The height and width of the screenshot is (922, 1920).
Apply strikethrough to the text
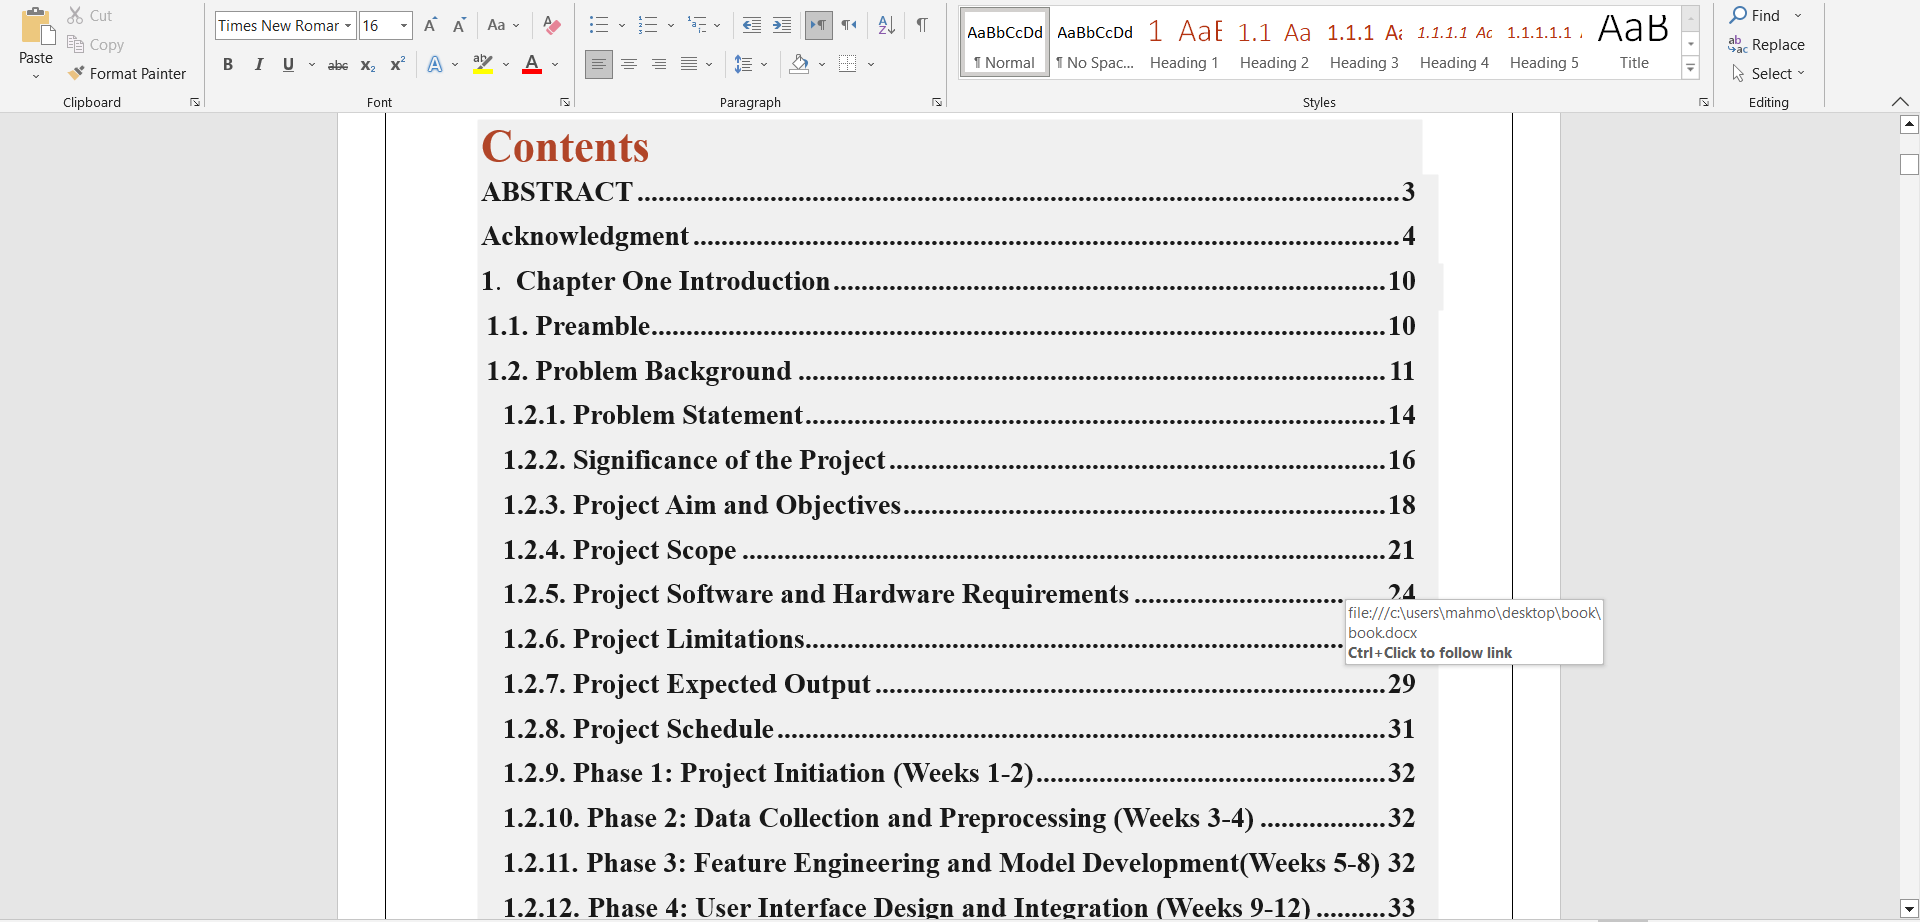338,65
